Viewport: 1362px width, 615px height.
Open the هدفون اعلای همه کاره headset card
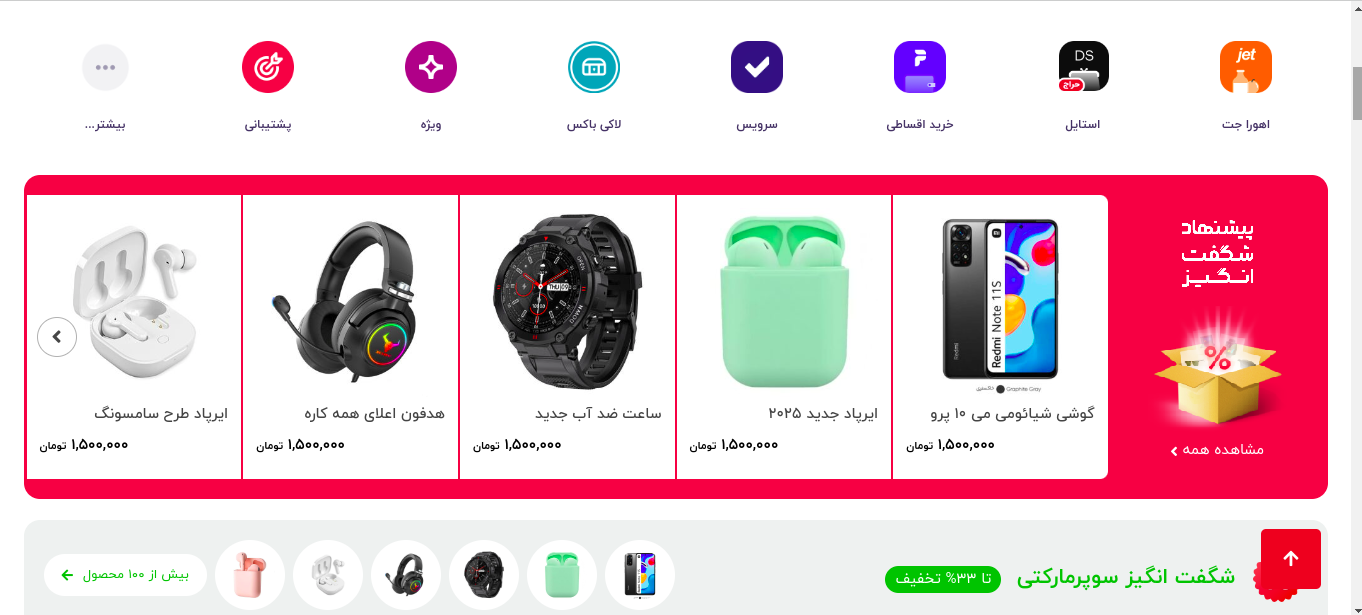(350, 337)
